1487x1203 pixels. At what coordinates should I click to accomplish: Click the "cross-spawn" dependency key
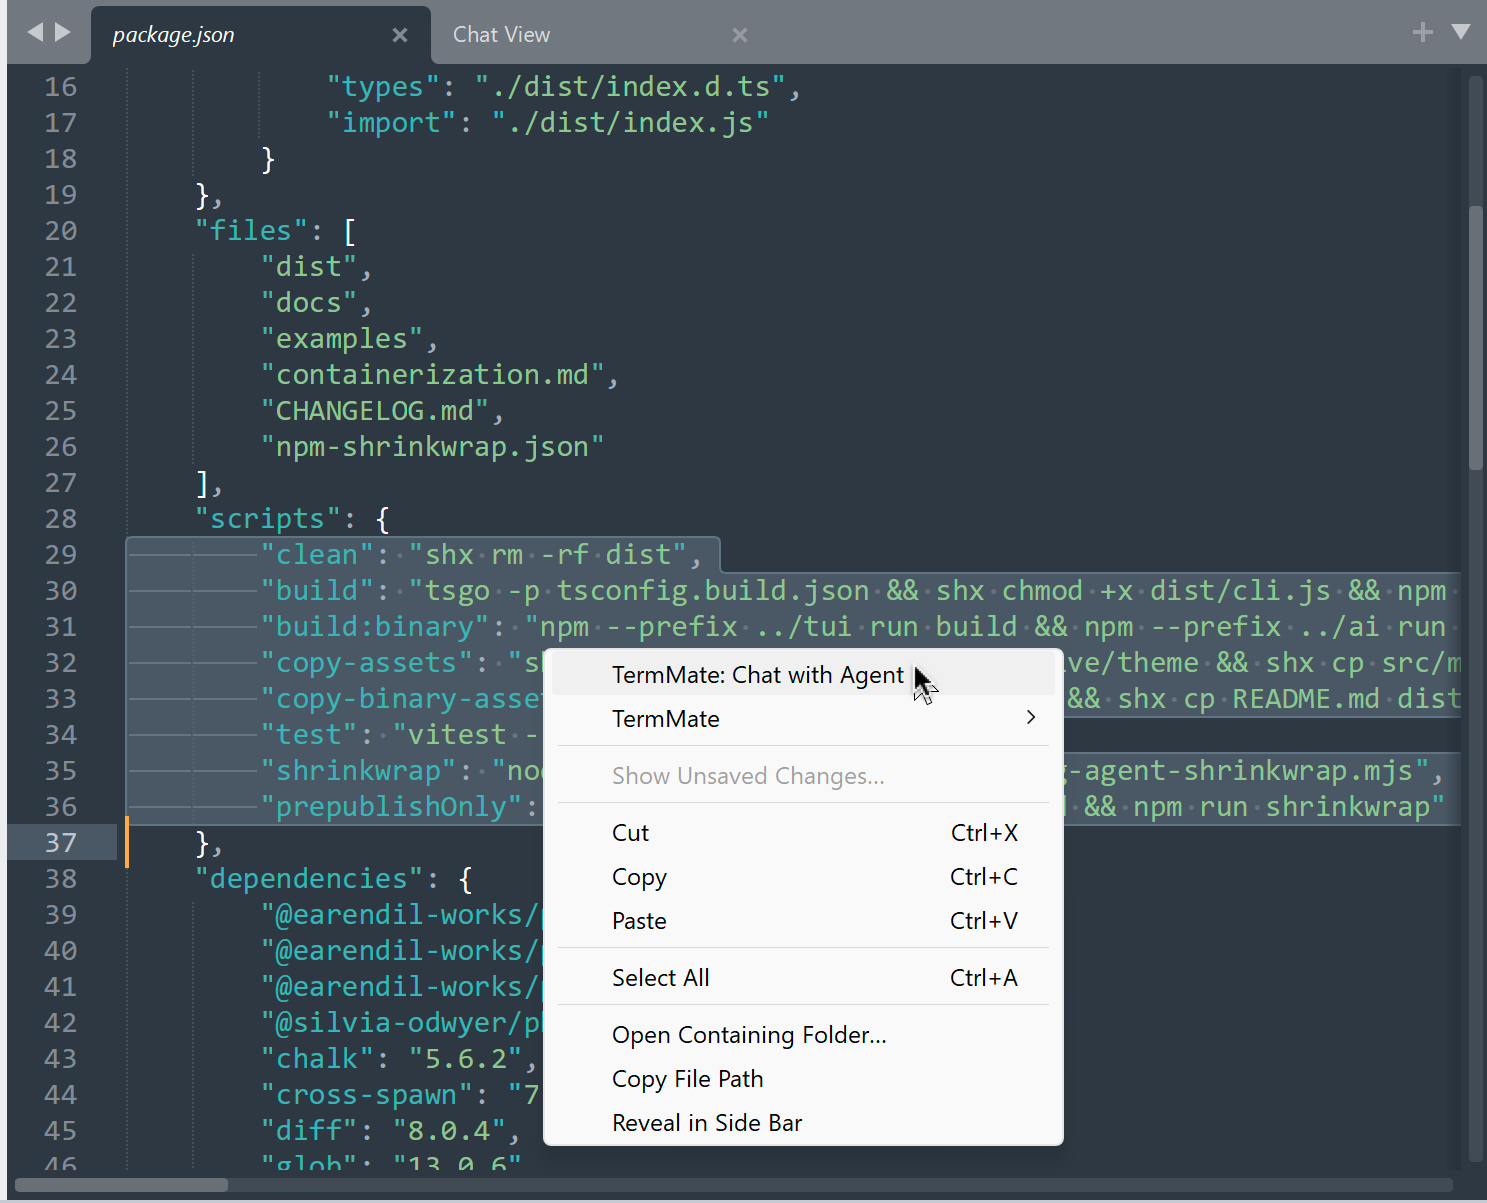tap(366, 1095)
